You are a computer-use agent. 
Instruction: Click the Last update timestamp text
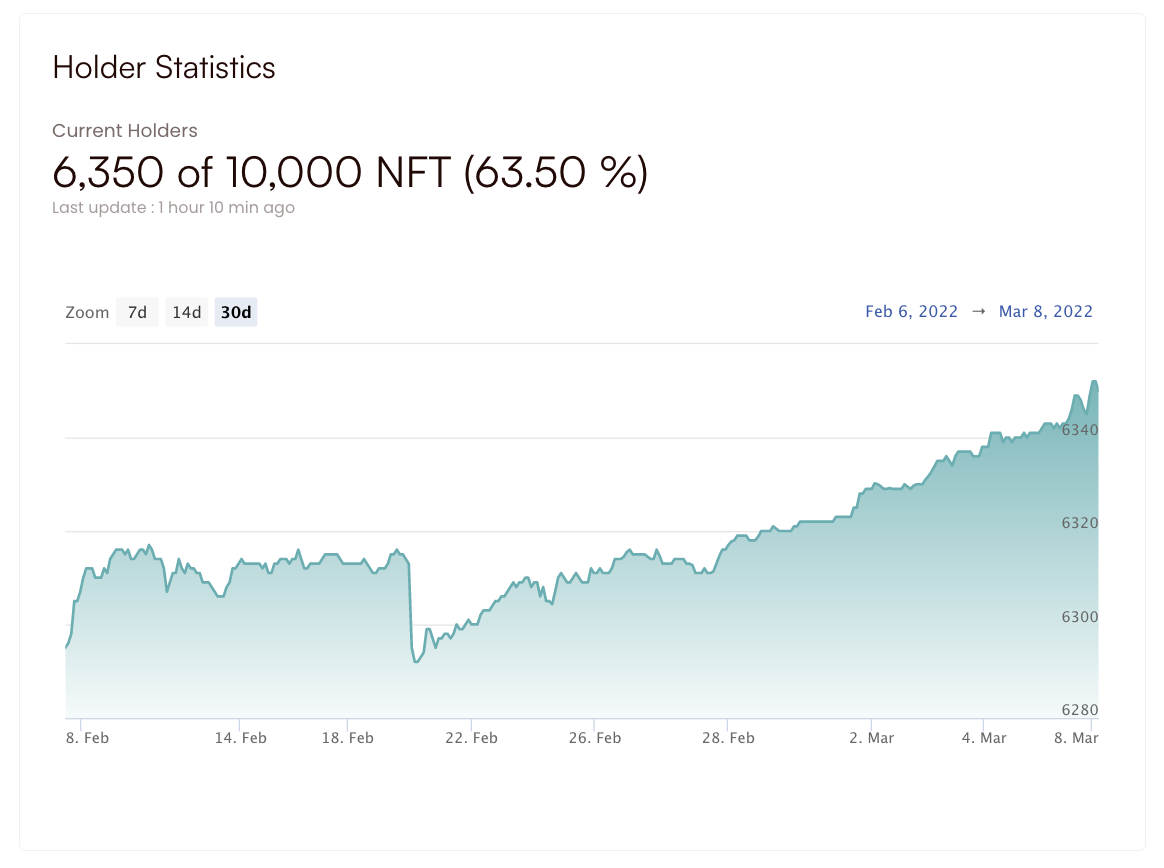(173, 208)
